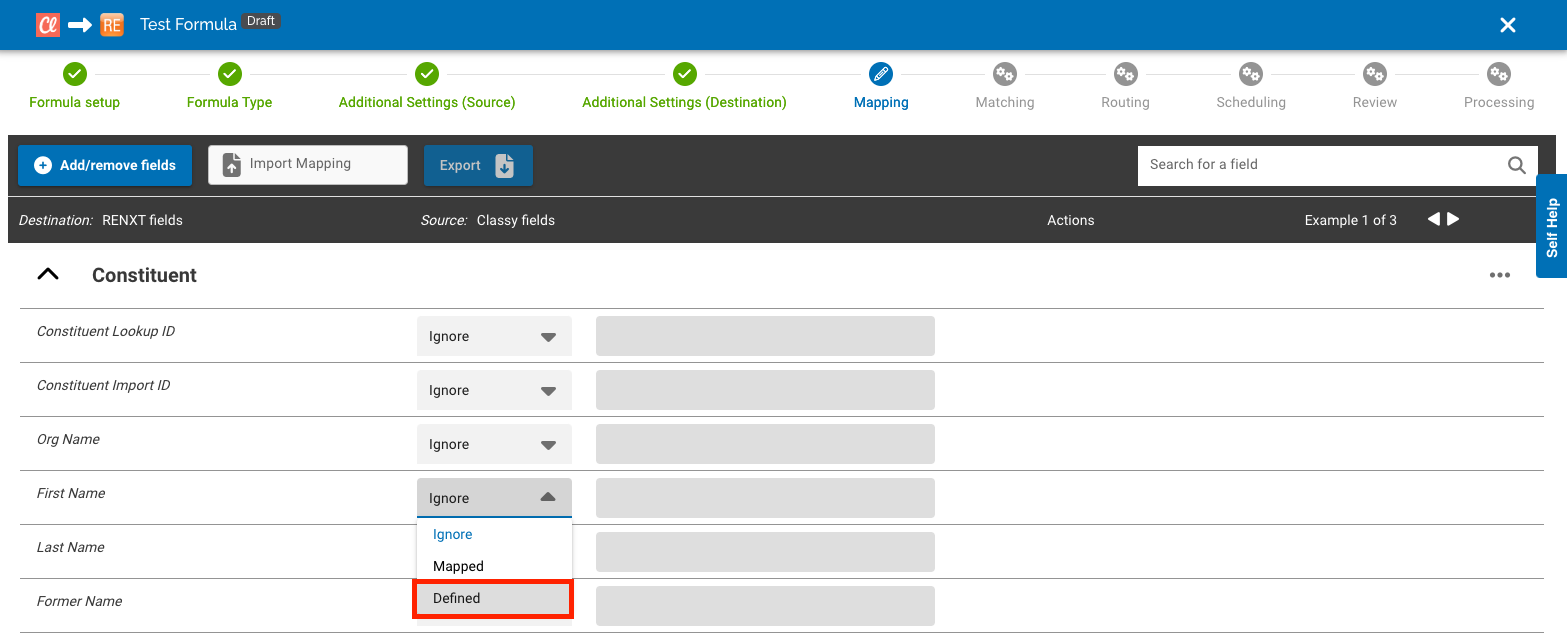Screen dimensions: 1567x637
Task: Open Constituent Import ID mapping dropdown
Action: point(494,391)
